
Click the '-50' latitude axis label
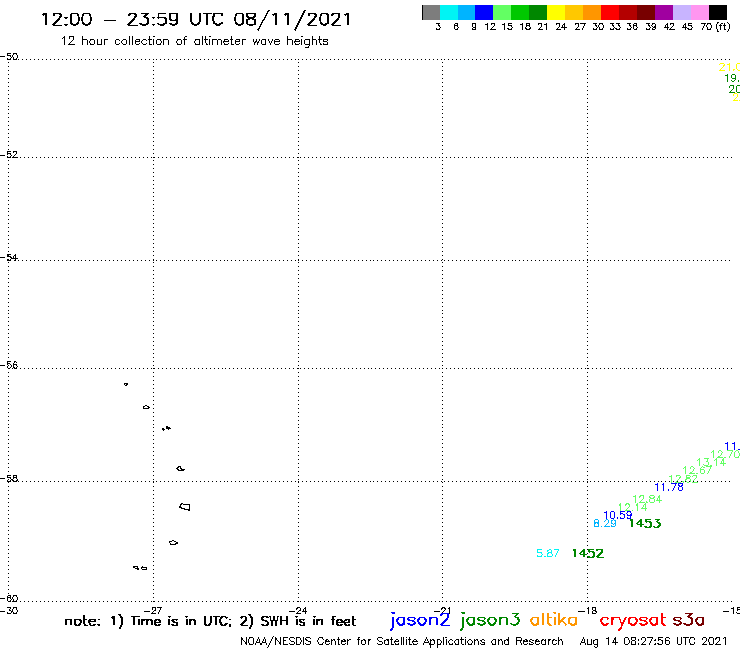point(9,57)
